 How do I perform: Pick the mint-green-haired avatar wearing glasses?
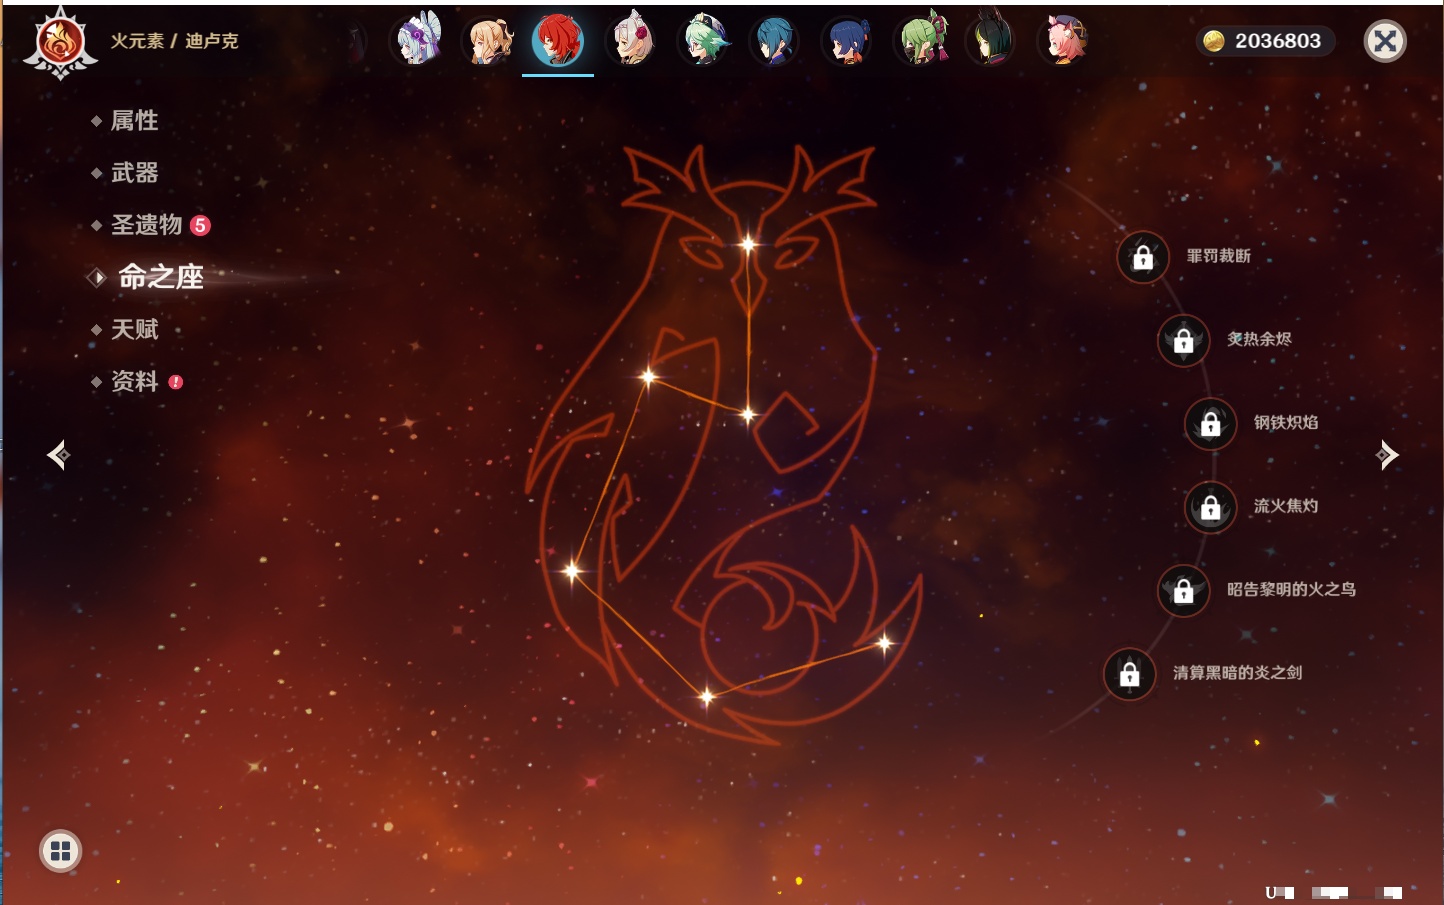pos(704,40)
